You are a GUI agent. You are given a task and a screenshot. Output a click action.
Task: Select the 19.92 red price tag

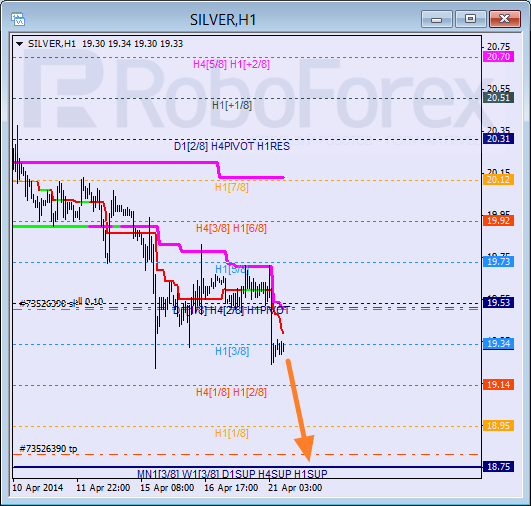(498, 220)
